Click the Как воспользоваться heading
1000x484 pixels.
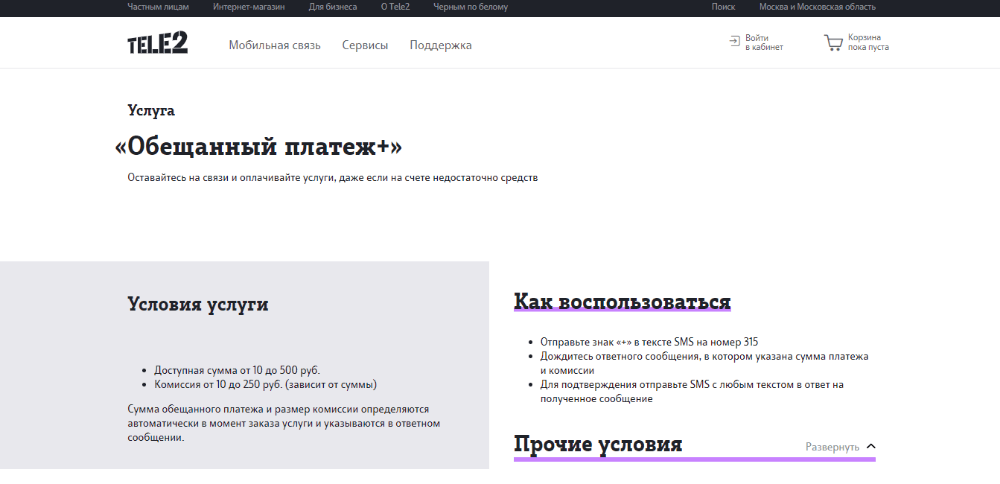click(622, 302)
